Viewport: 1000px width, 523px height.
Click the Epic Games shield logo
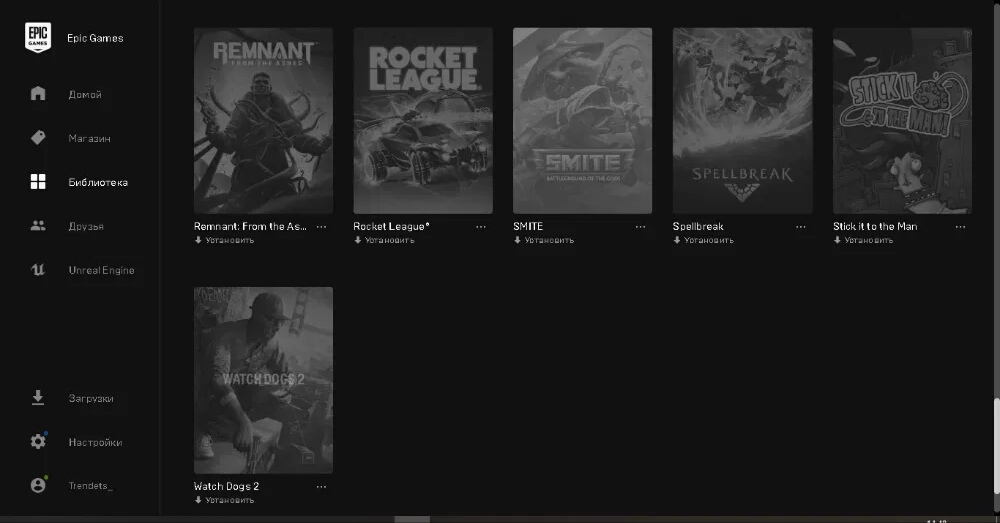tap(38, 38)
